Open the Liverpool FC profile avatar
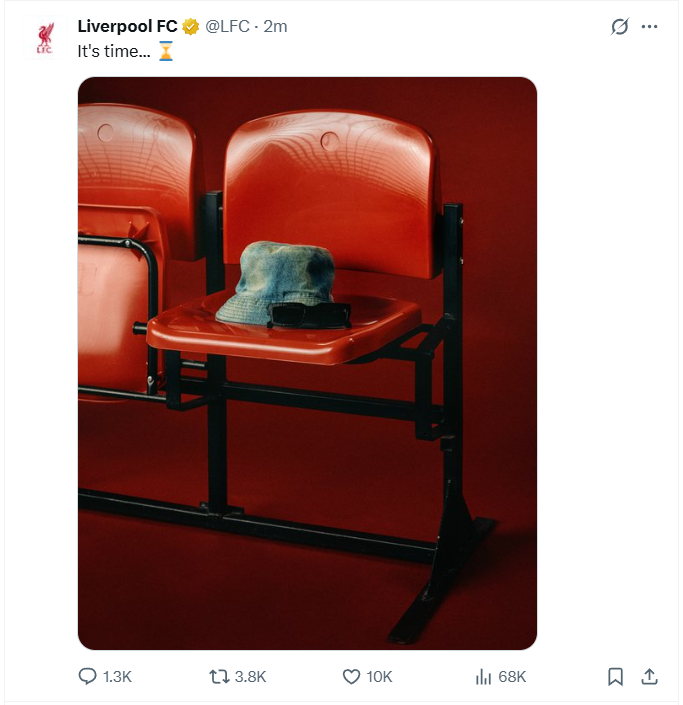The height and width of the screenshot is (705, 683). [x=45, y=37]
